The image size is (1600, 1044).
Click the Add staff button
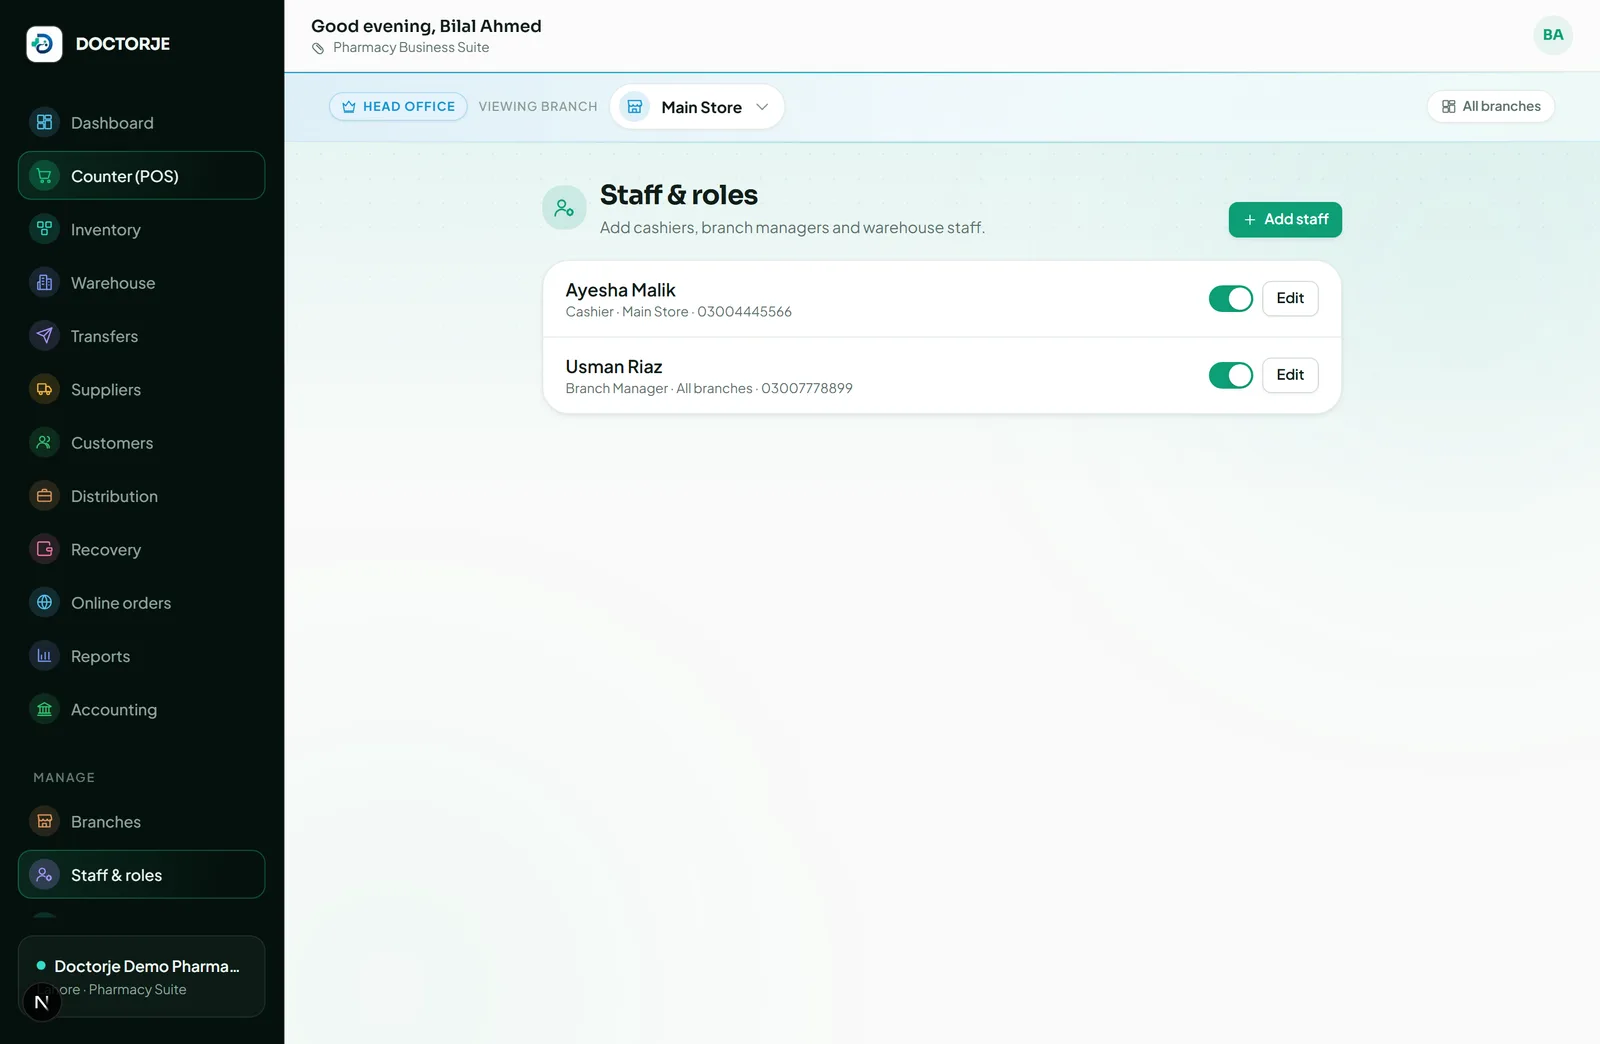pyautogui.click(x=1285, y=220)
